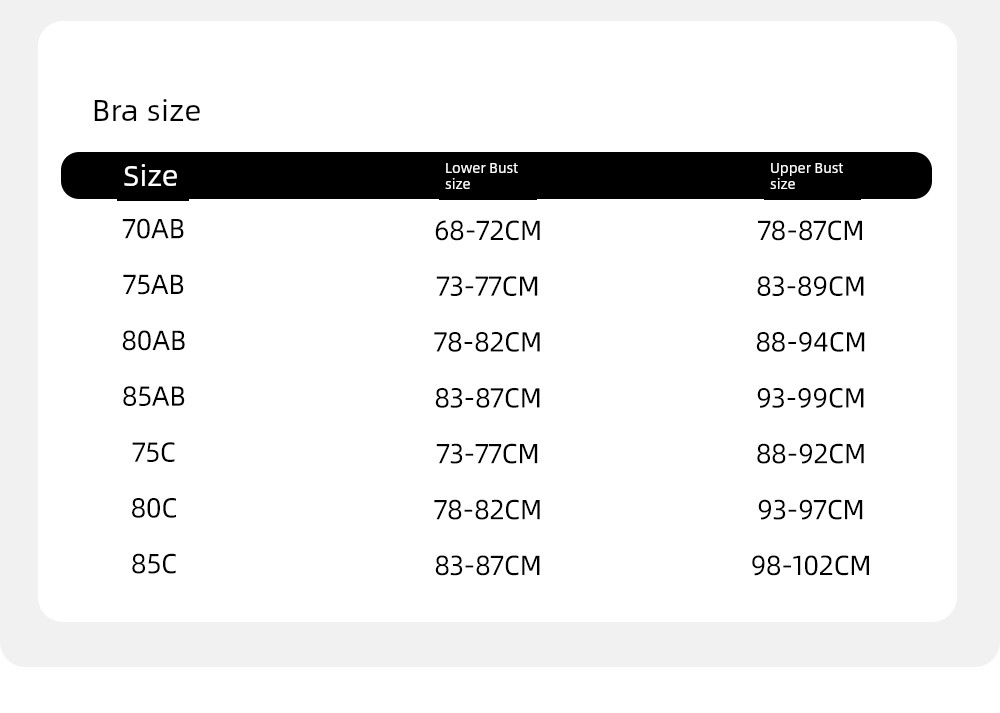1000x713 pixels.
Task: Select the 75C size label
Action: coord(153,453)
